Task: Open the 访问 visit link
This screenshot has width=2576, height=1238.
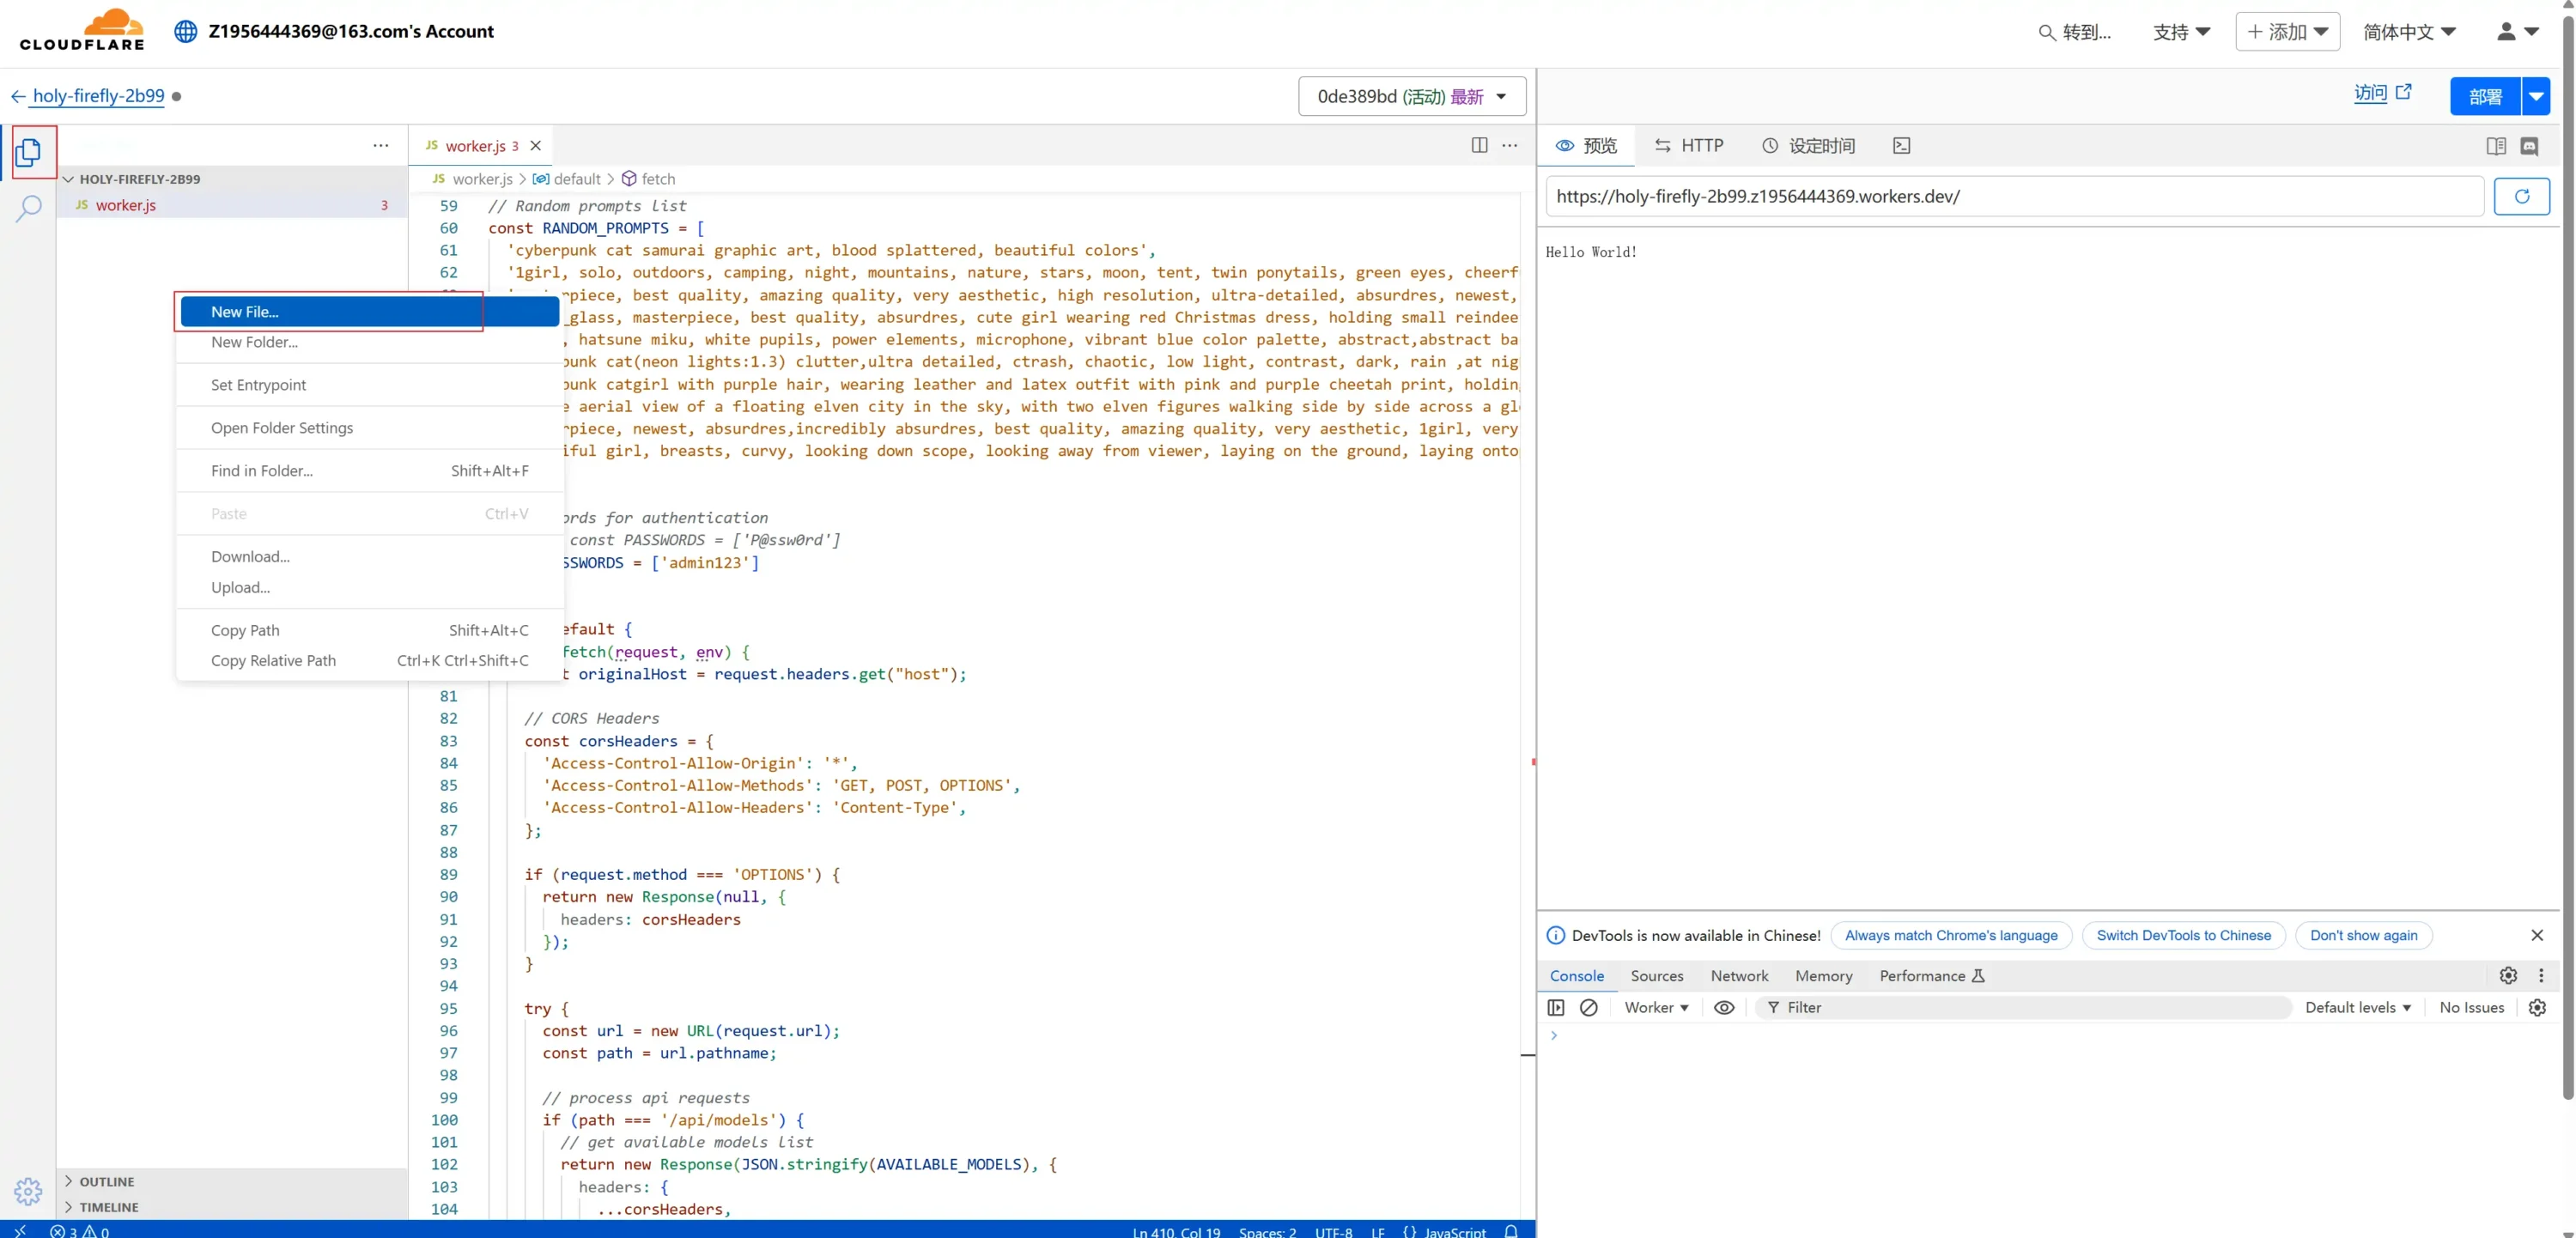Action: [2382, 93]
